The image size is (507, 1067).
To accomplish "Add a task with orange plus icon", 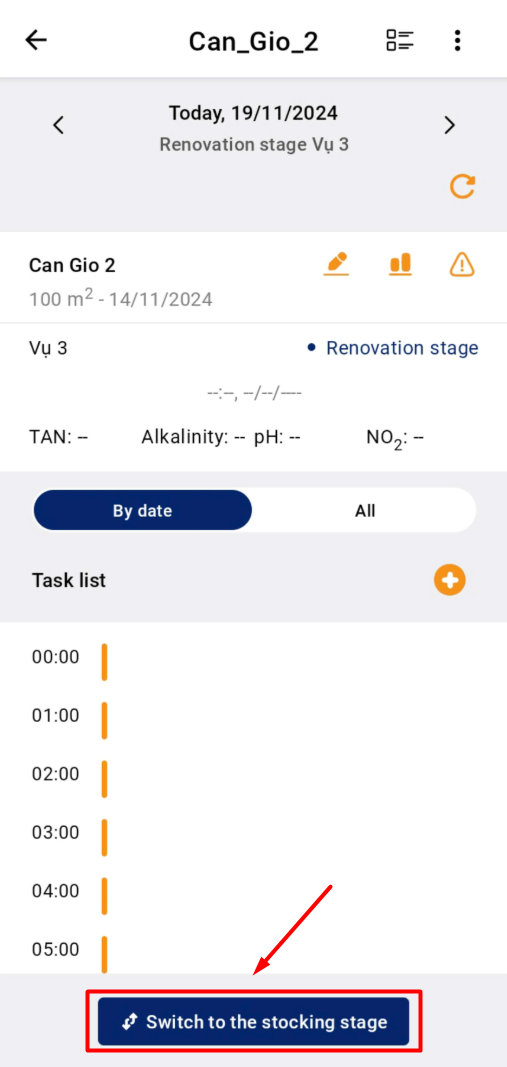I will (450, 580).
